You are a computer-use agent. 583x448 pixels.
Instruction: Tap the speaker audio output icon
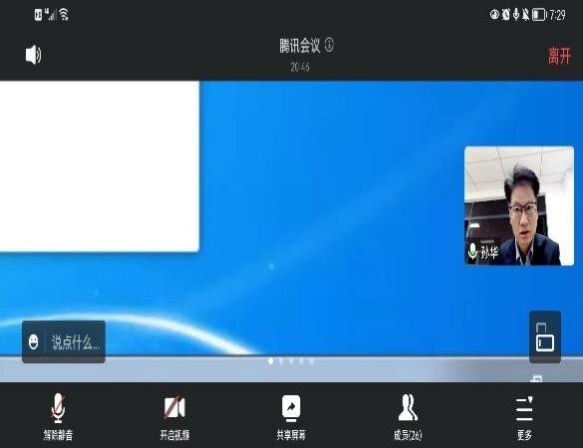[x=33, y=55]
